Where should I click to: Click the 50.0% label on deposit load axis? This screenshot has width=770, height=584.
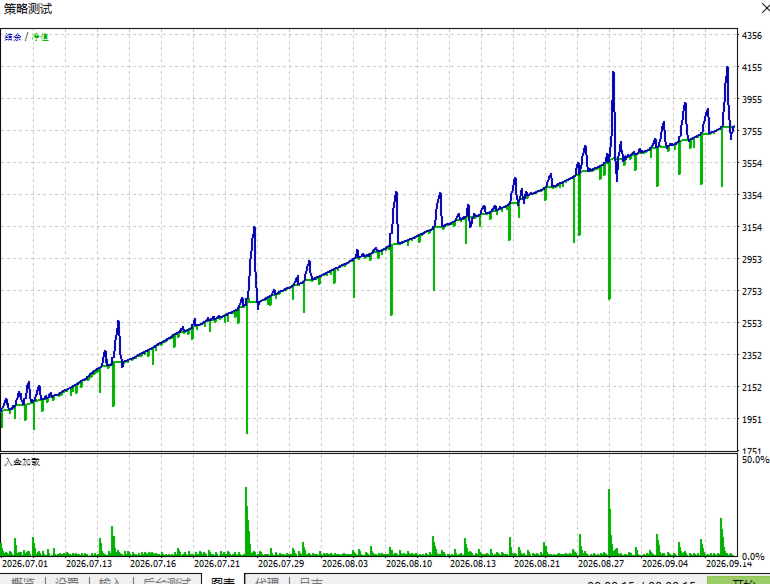click(x=755, y=459)
